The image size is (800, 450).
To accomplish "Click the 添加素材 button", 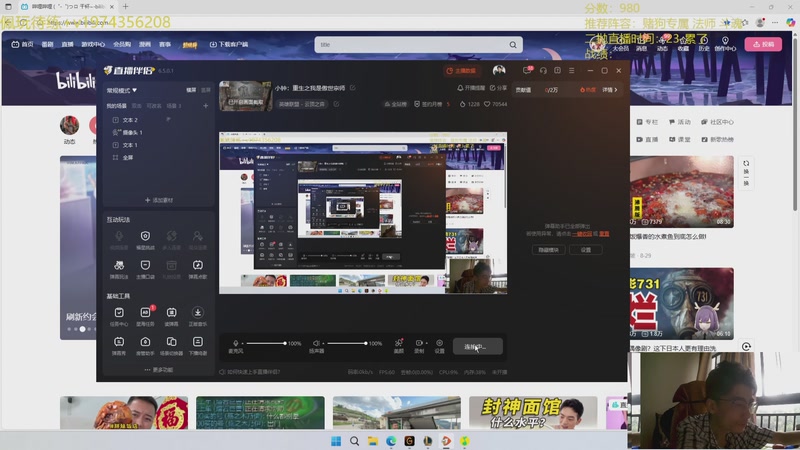I will coord(159,200).
